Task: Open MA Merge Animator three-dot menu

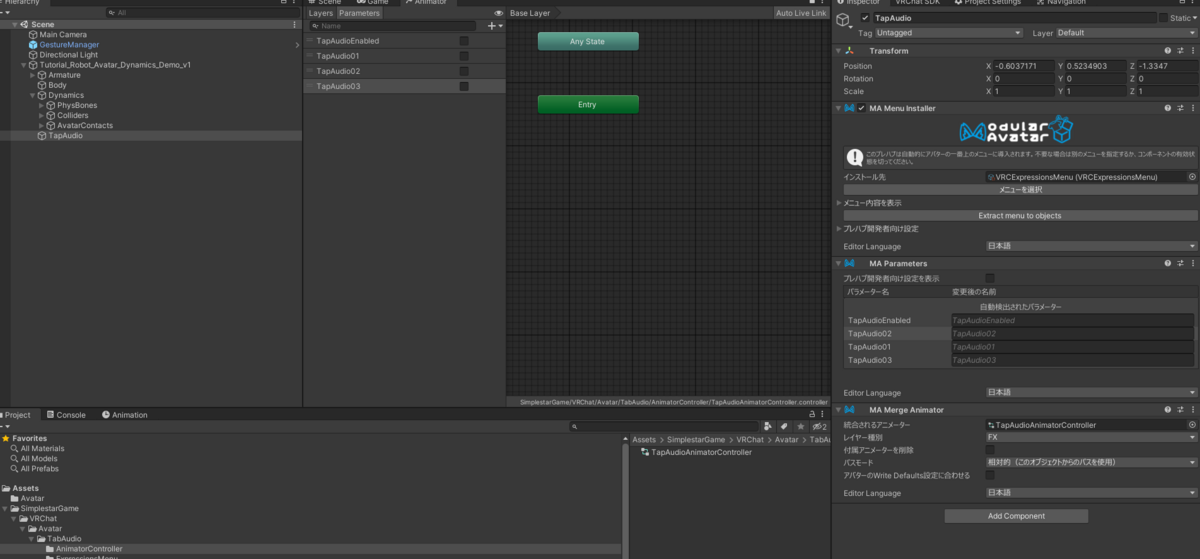Action: [1193, 410]
